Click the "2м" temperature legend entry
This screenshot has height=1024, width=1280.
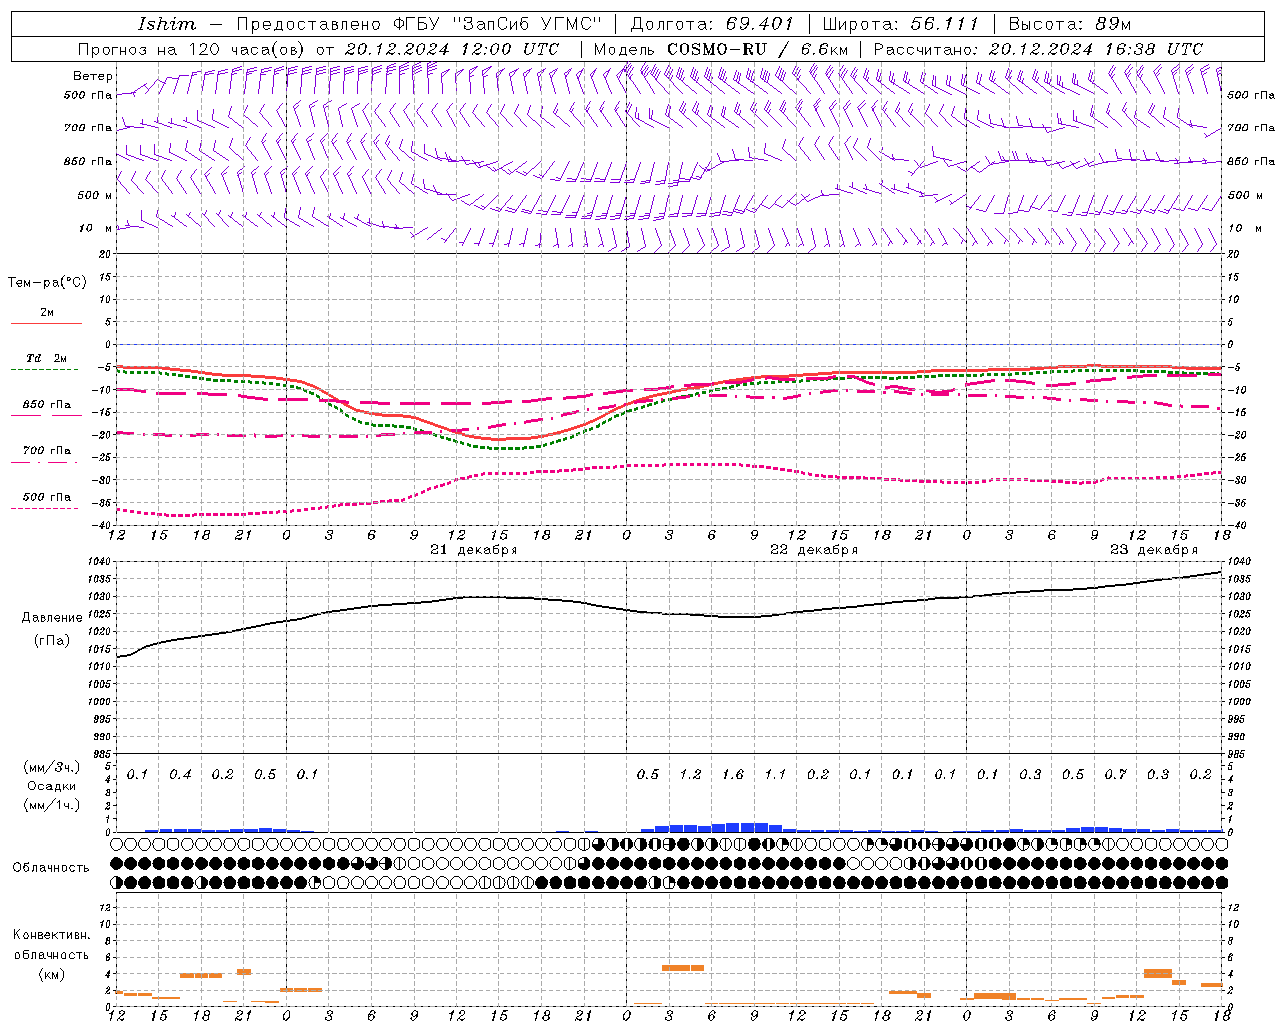(x=47, y=313)
